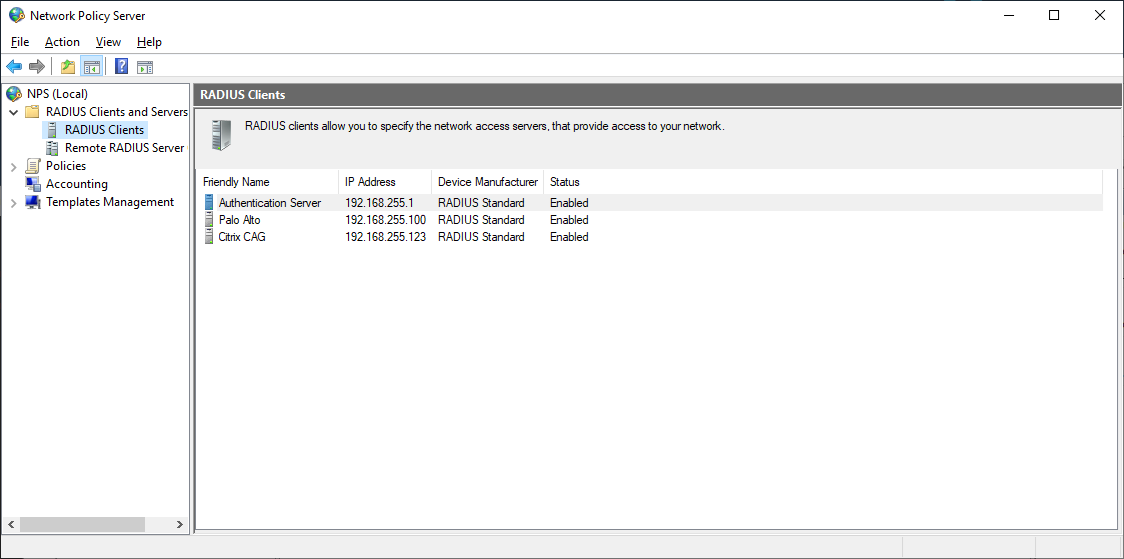Click the Network Policy Server title bar icon
1124x559 pixels.
(16, 15)
